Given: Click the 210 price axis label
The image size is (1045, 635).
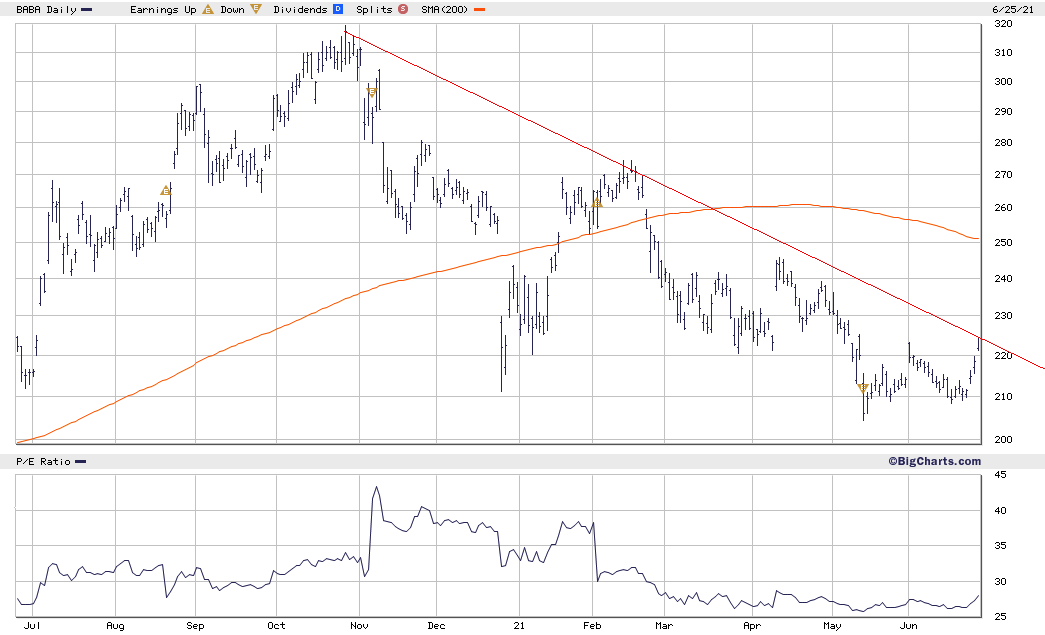Looking at the screenshot, I should tap(1003, 396).
